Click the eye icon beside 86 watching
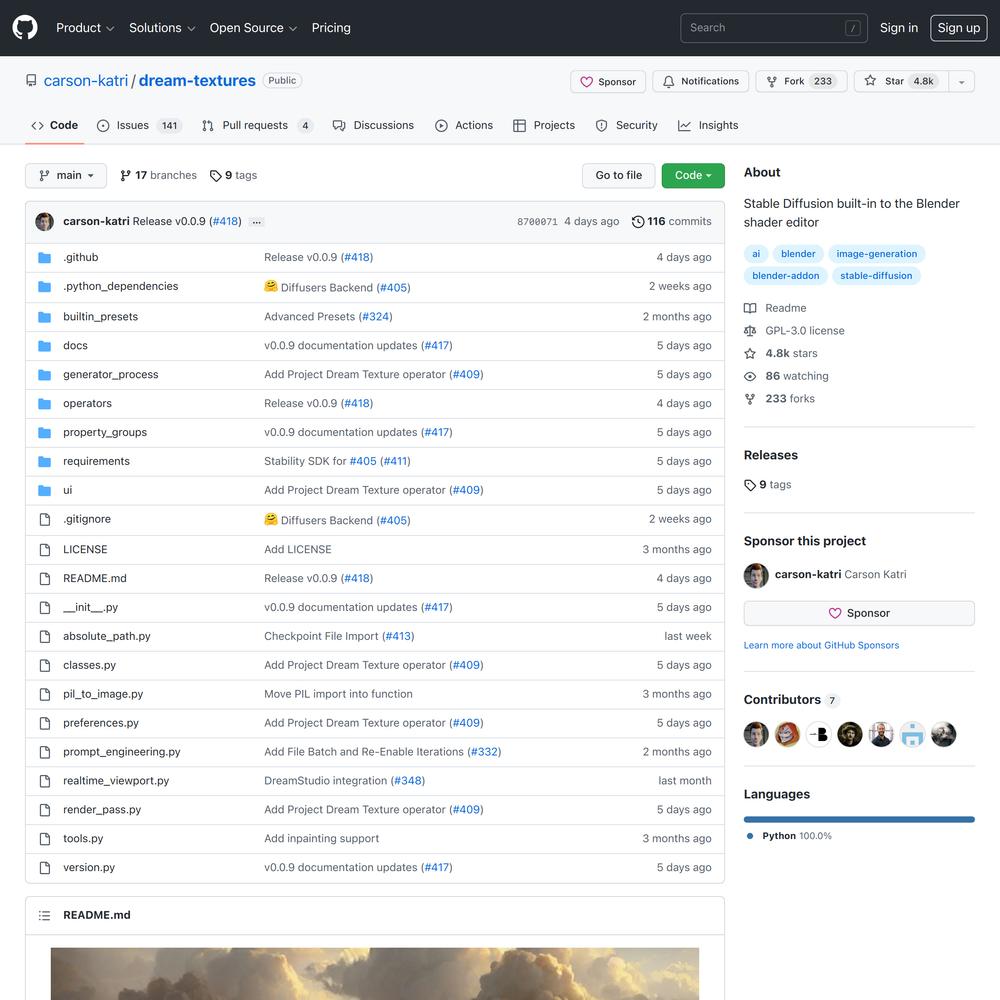 tap(750, 376)
